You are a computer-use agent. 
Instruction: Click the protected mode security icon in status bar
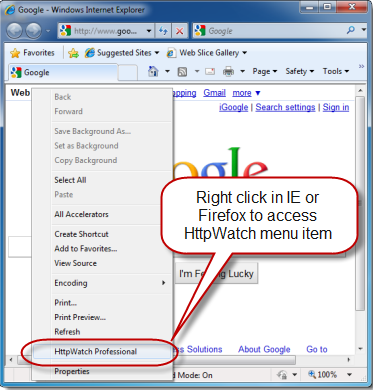point(282,375)
